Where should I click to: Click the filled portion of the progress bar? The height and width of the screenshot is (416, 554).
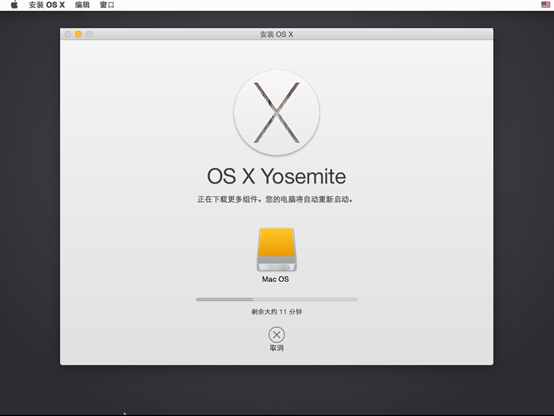coord(224,299)
